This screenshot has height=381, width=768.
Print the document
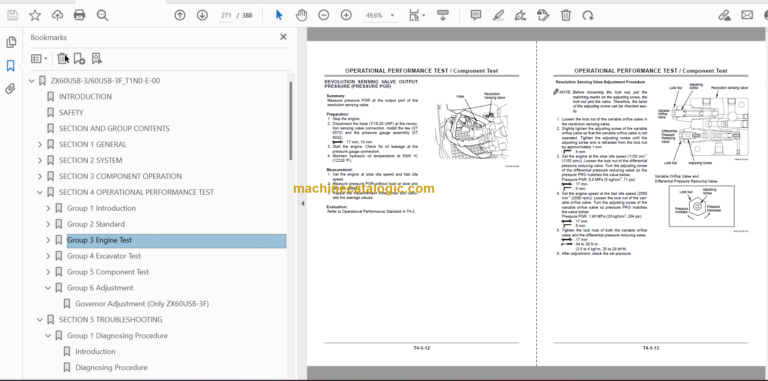click(79, 15)
